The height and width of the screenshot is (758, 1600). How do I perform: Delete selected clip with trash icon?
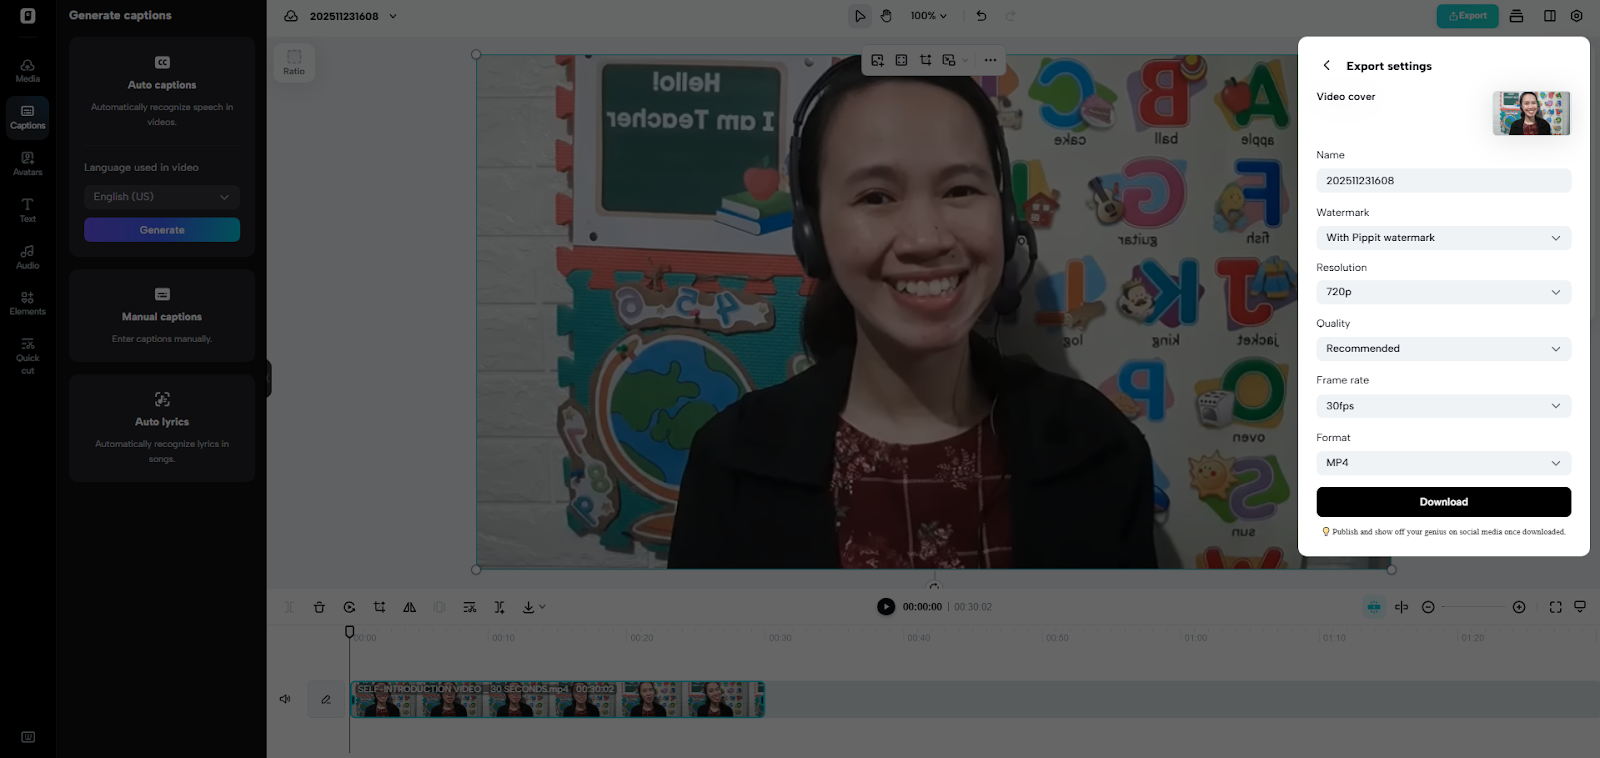coord(319,607)
